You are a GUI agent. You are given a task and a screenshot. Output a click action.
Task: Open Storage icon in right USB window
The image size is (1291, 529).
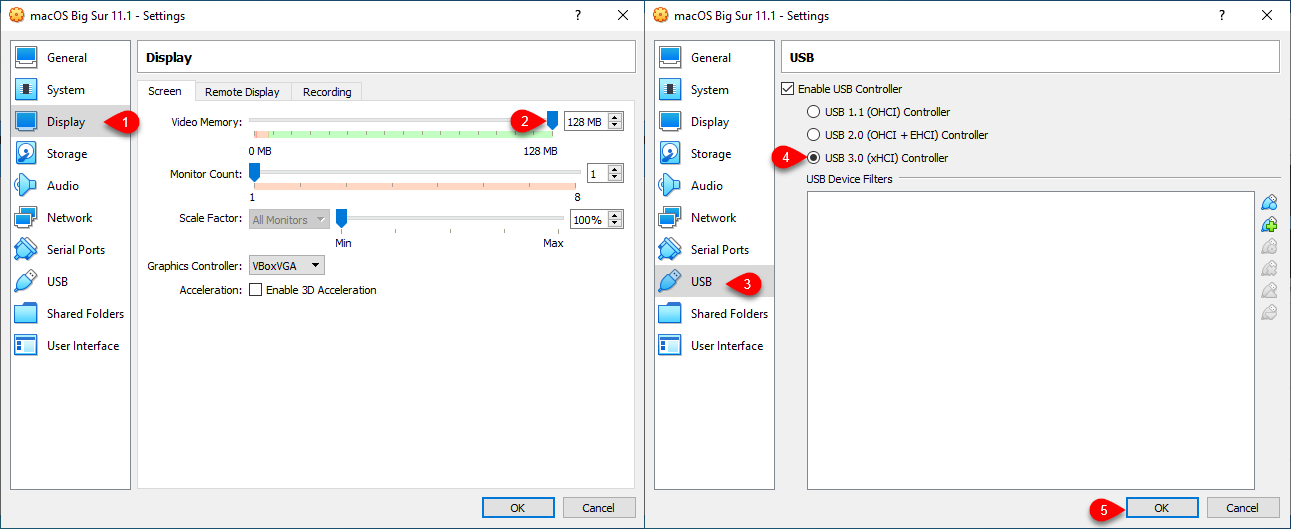670,154
